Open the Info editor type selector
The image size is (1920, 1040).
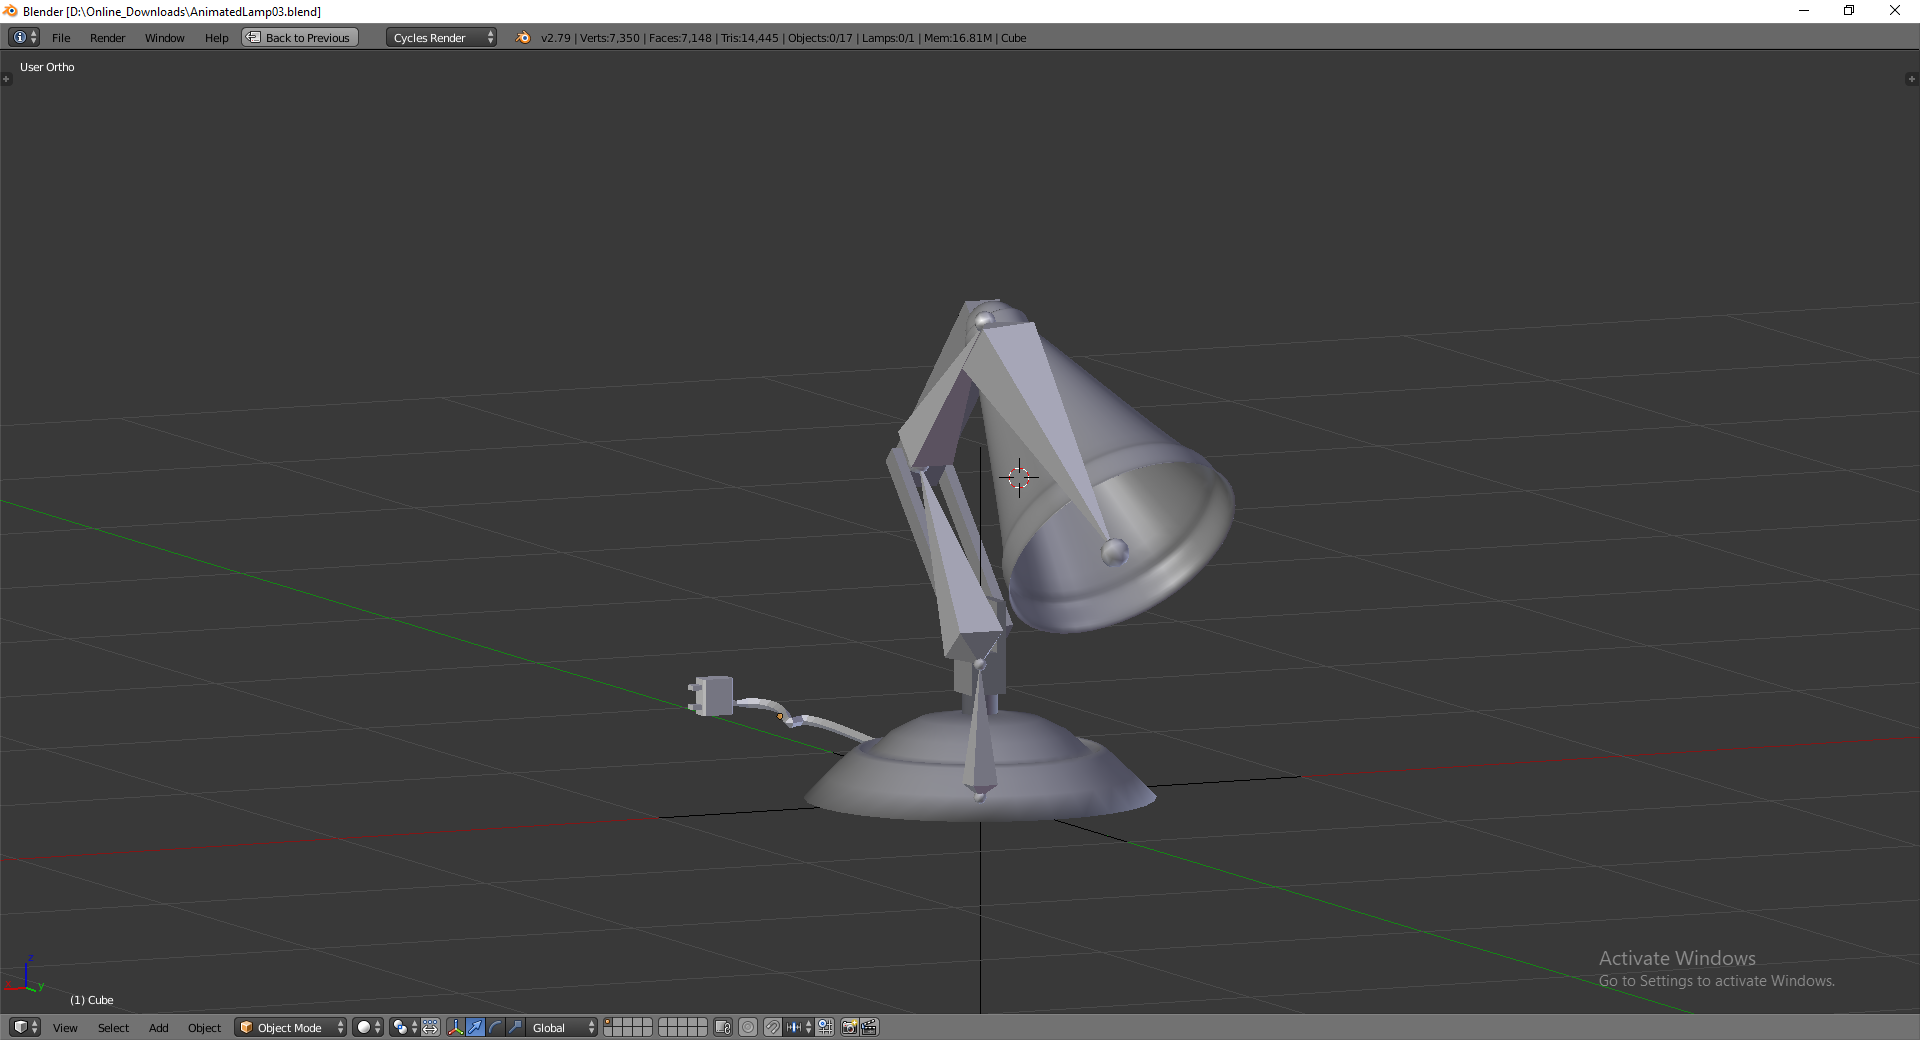(x=24, y=37)
